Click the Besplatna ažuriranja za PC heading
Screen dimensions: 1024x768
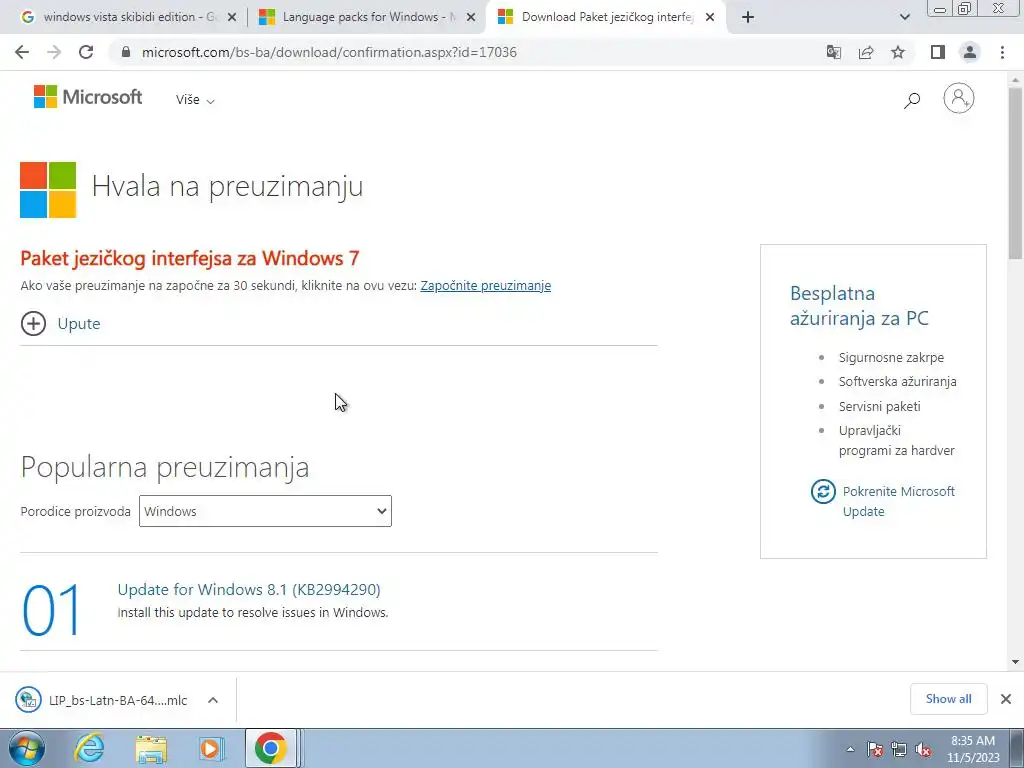(859, 306)
